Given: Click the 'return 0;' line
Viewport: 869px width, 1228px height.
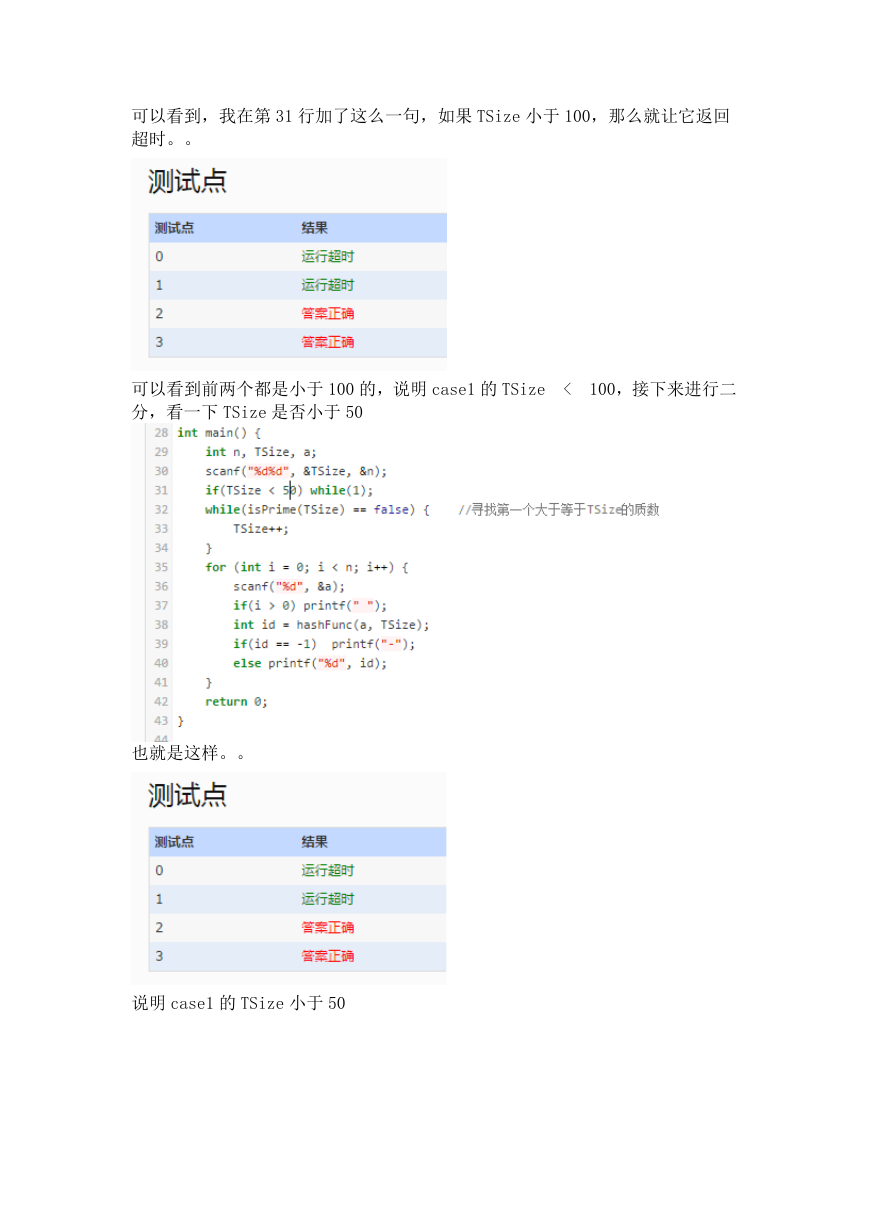Looking at the screenshot, I should click(236, 701).
